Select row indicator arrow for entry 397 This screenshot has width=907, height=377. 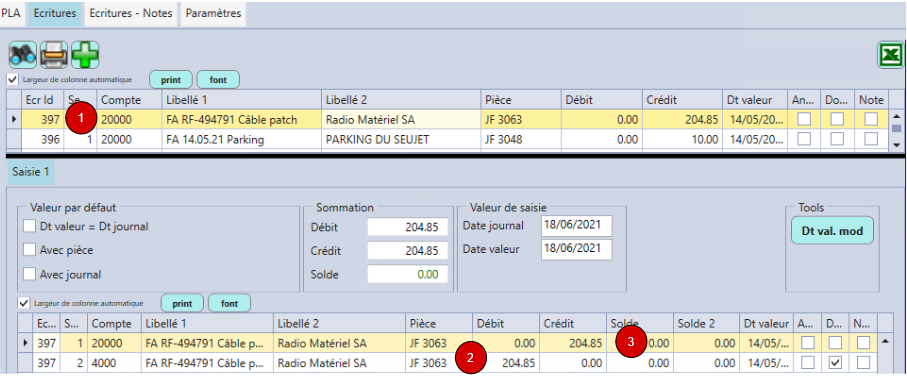(13, 120)
